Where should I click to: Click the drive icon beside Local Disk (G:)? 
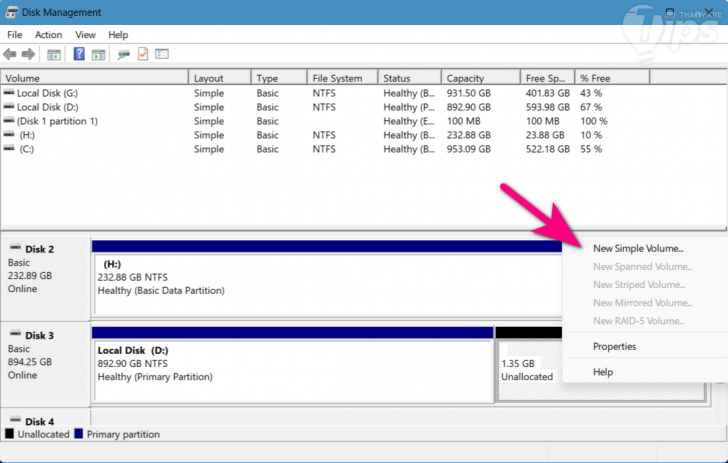[9, 93]
